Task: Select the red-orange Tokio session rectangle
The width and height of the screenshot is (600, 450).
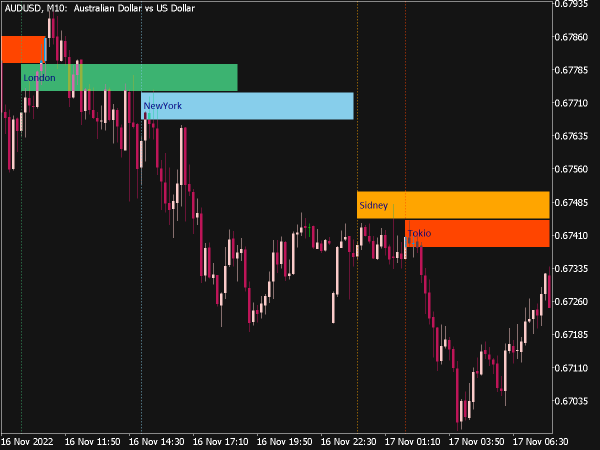Action: tap(477, 233)
